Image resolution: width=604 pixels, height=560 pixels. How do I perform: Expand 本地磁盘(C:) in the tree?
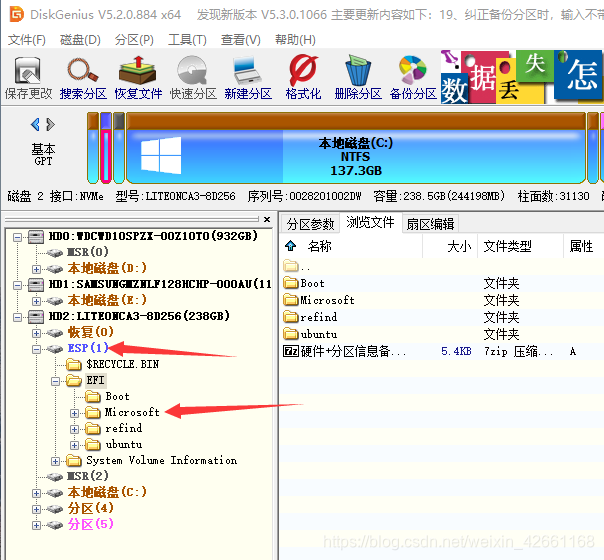click(x=37, y=493)
